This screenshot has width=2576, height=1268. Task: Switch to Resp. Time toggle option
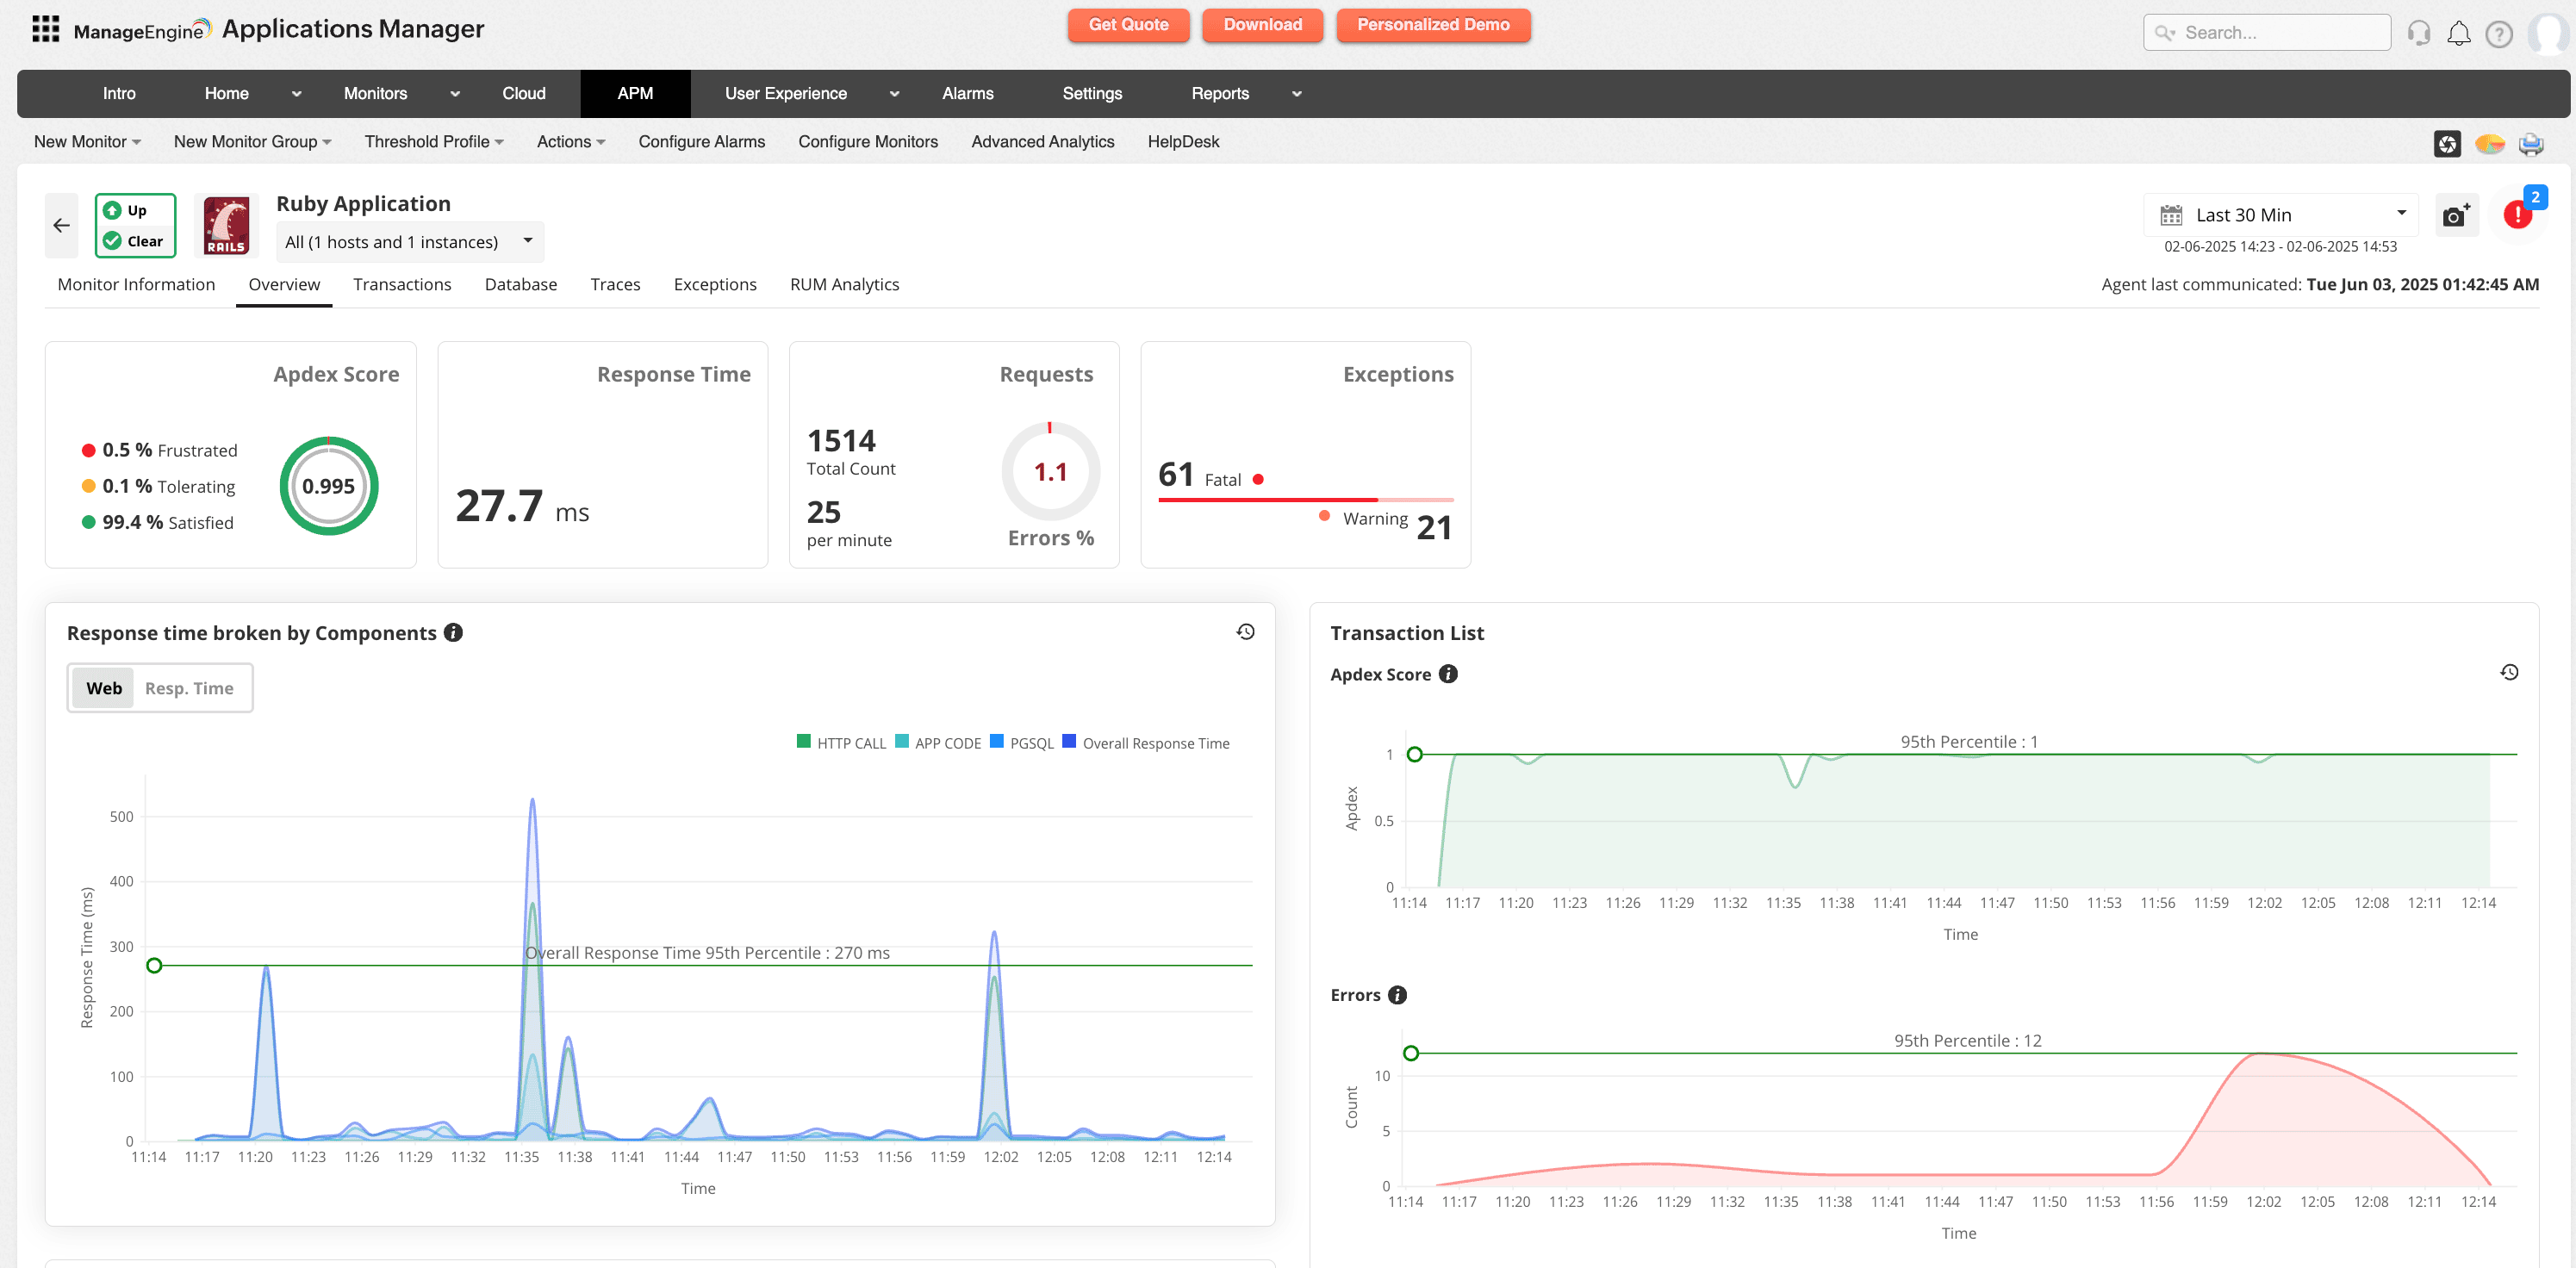tap(189, 688)
